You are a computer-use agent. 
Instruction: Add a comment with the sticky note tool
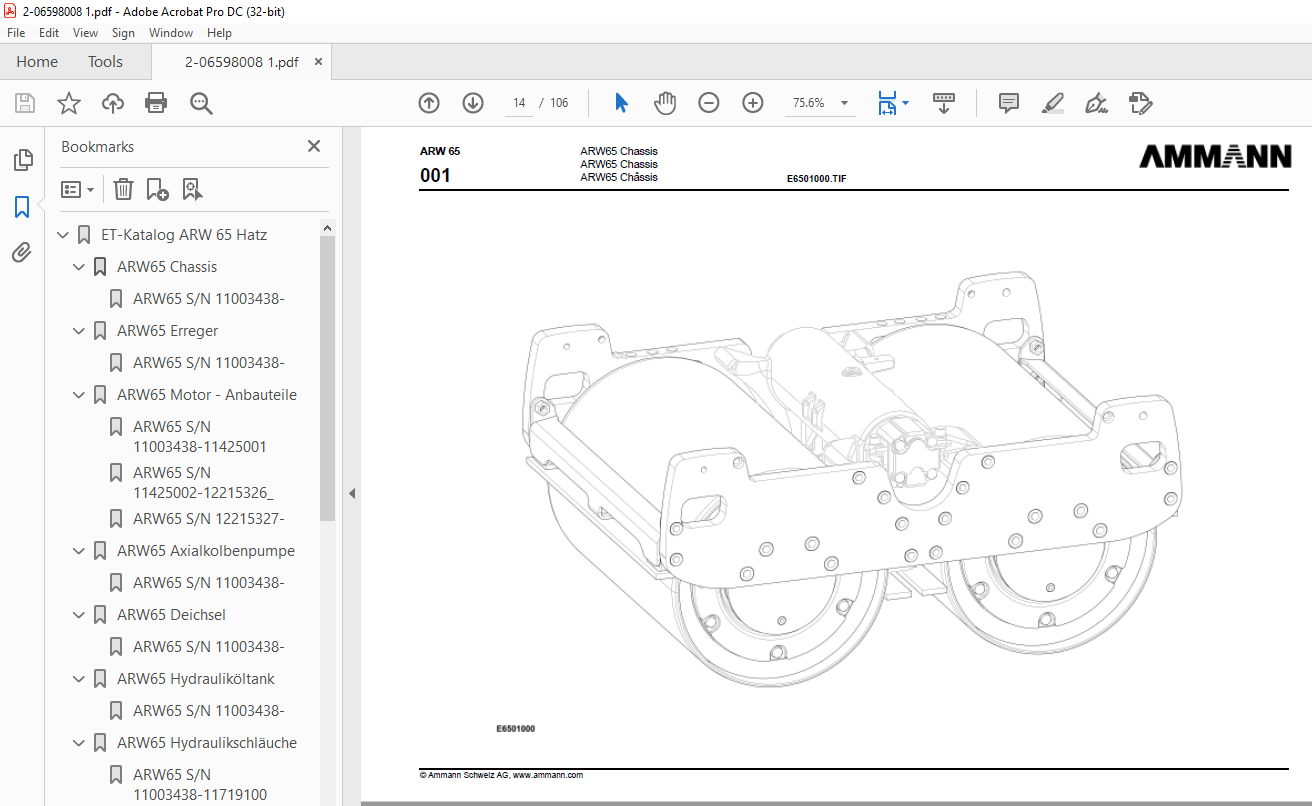pos(1009,103)
